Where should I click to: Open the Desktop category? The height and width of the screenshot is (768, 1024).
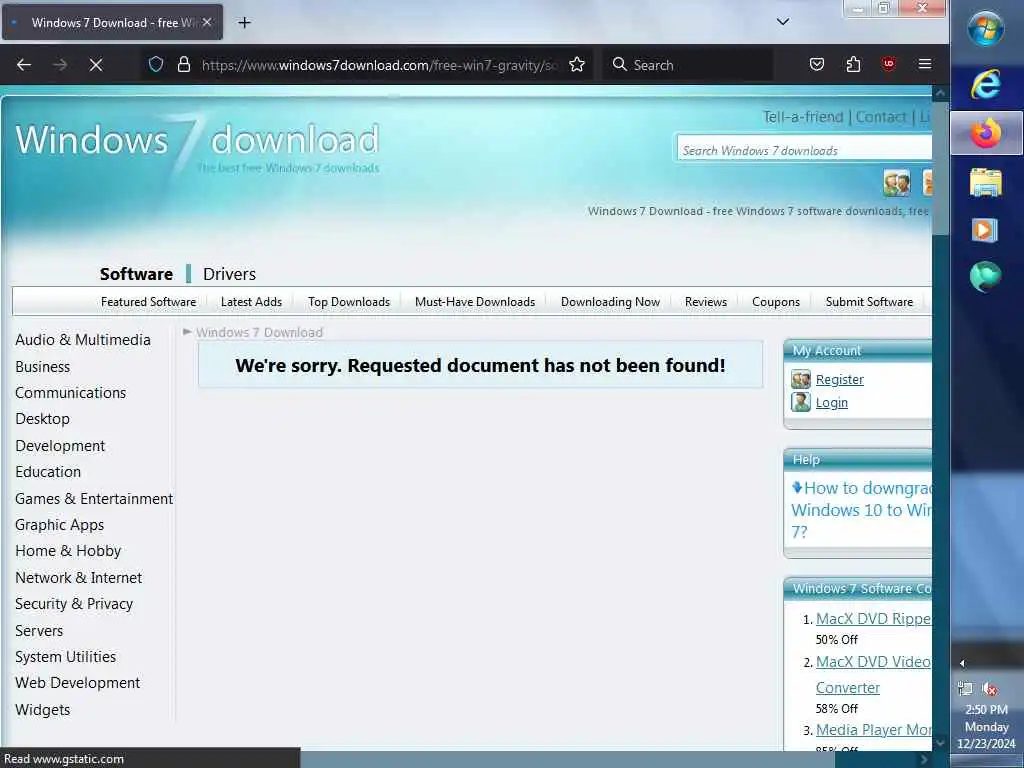click(x=42, y=419)
